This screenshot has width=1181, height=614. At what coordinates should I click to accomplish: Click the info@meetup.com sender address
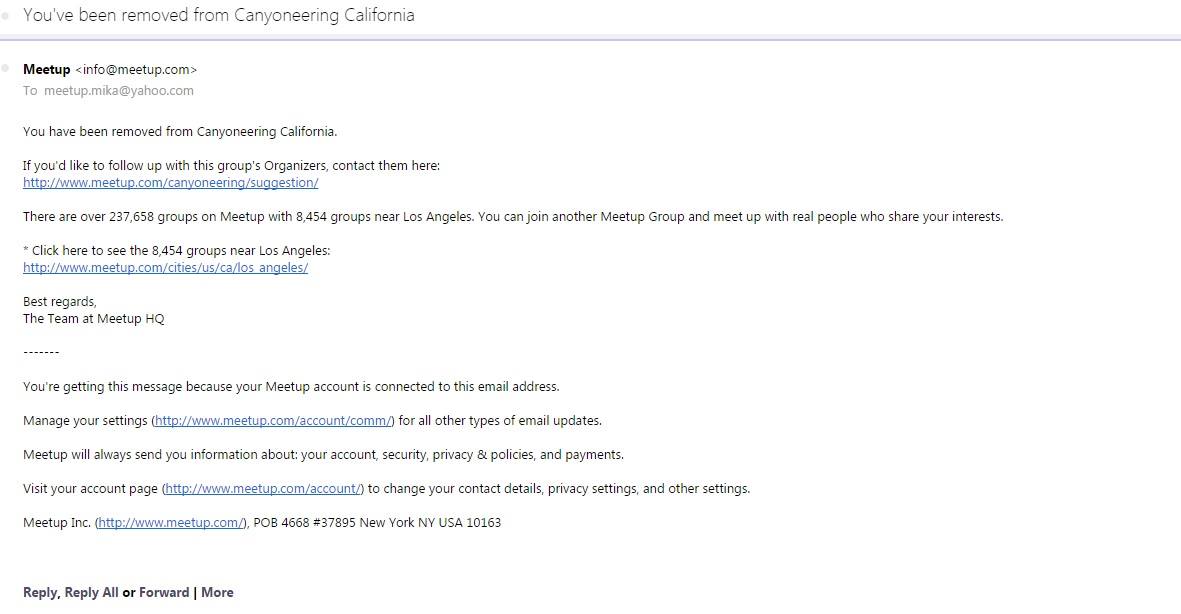136,69
